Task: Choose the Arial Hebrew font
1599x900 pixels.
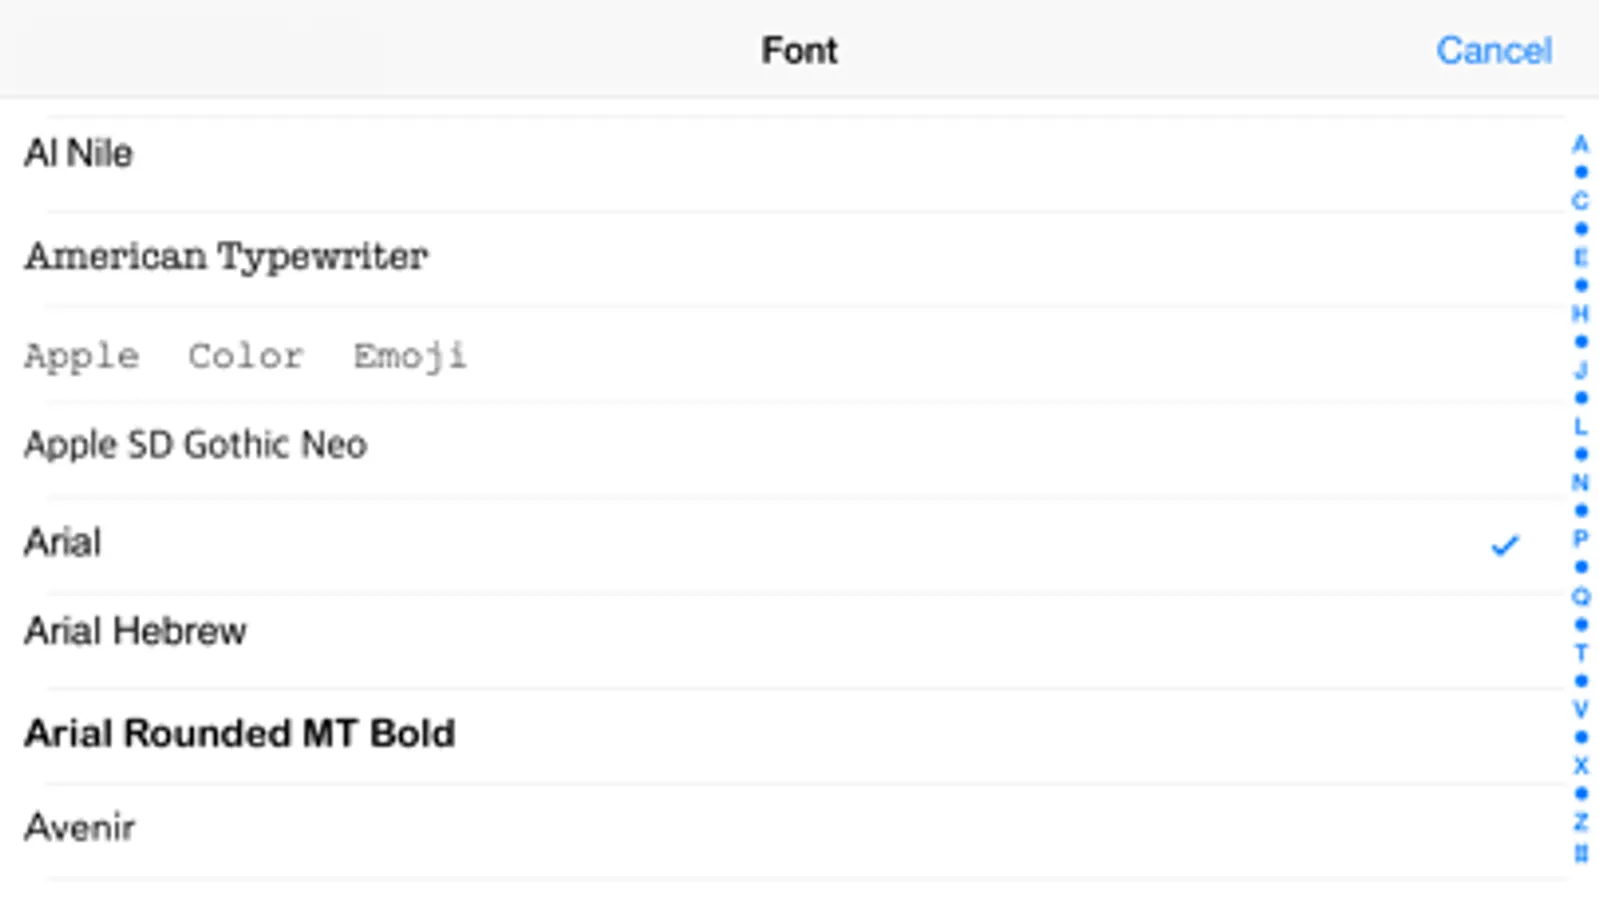Action: (x=135, y=632)
